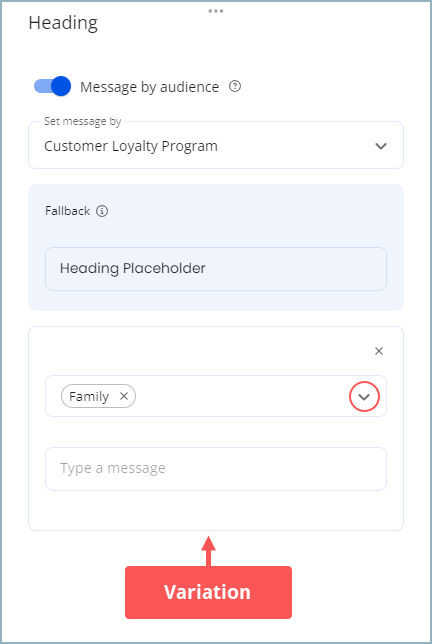This screenshot has height=644, width=432.
Task: Click the Heading Placeholder fallback field
Action: (216, 269)
